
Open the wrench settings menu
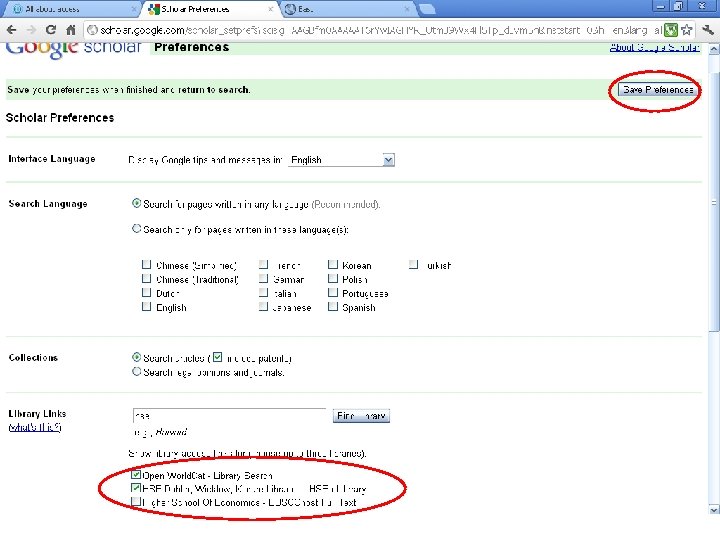tap(708, 30)
